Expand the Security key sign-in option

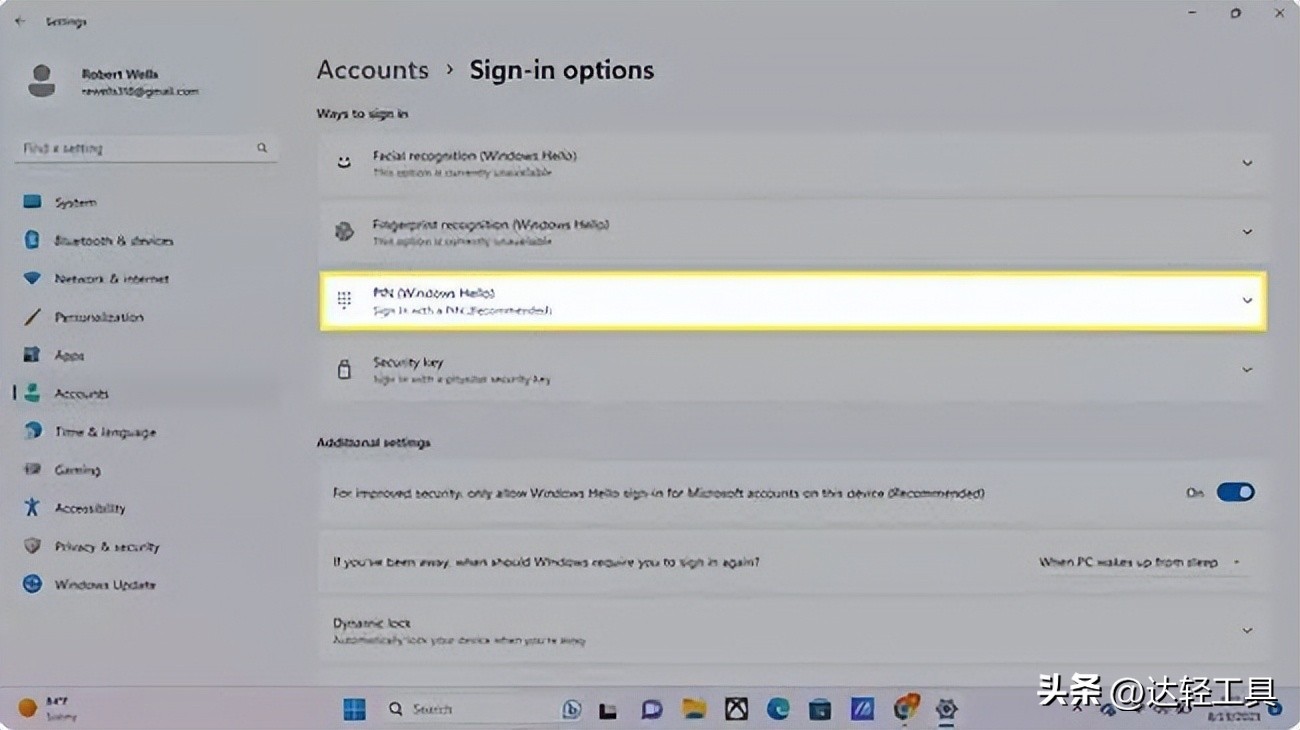click(x=1247, y=369)
